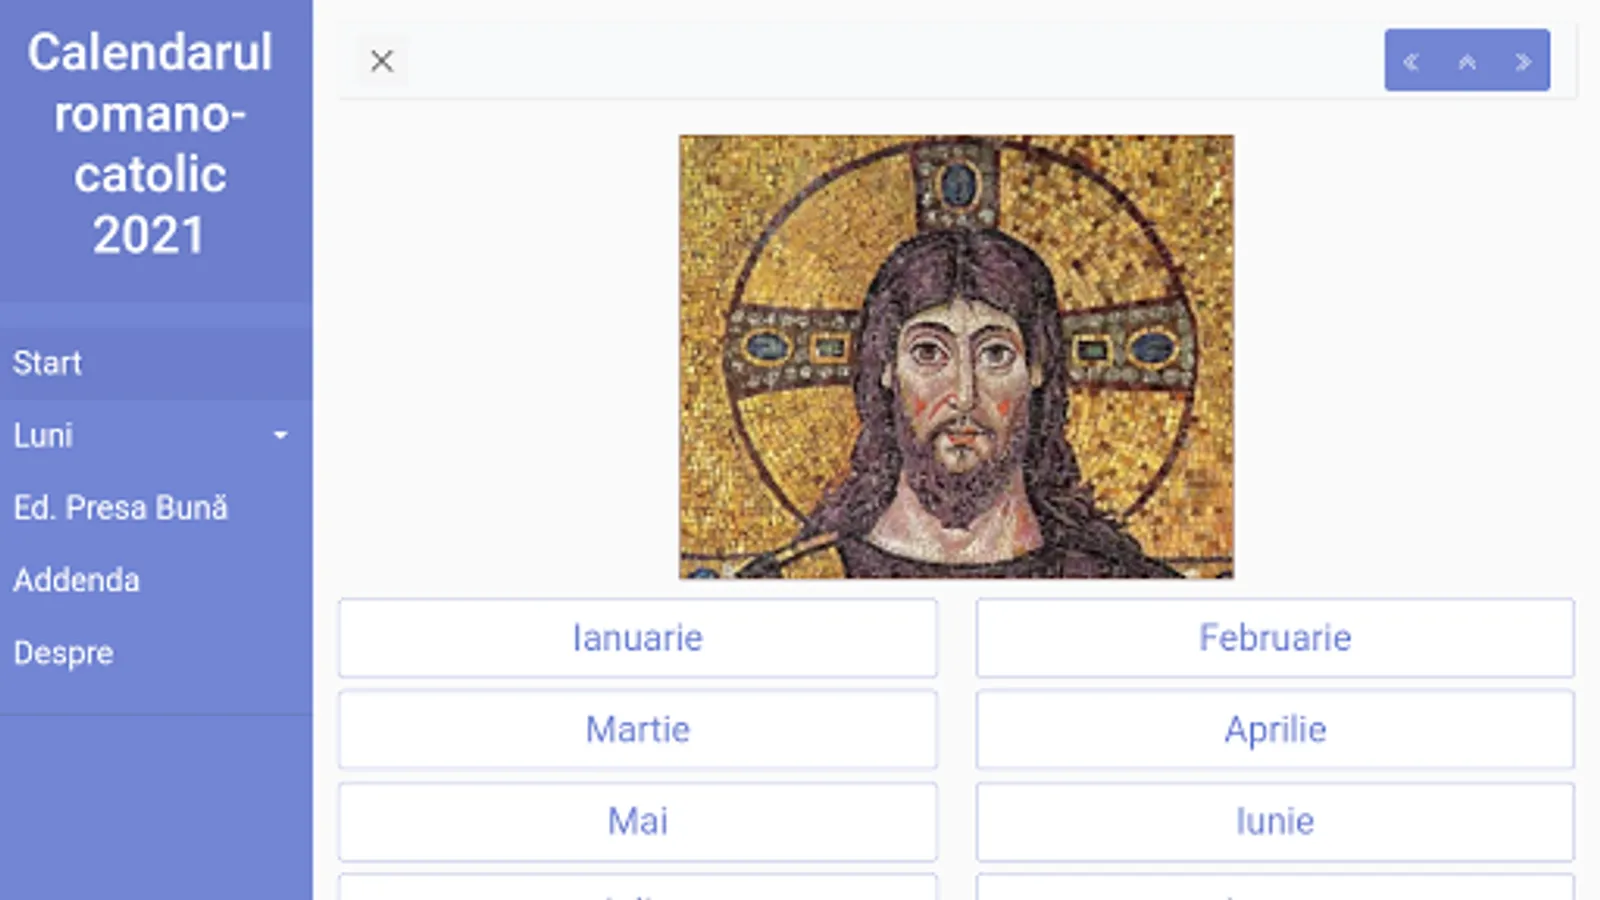Open the Start menu item in sidebar
Viewport: 1600px width, 900px height.
(47, 363)
